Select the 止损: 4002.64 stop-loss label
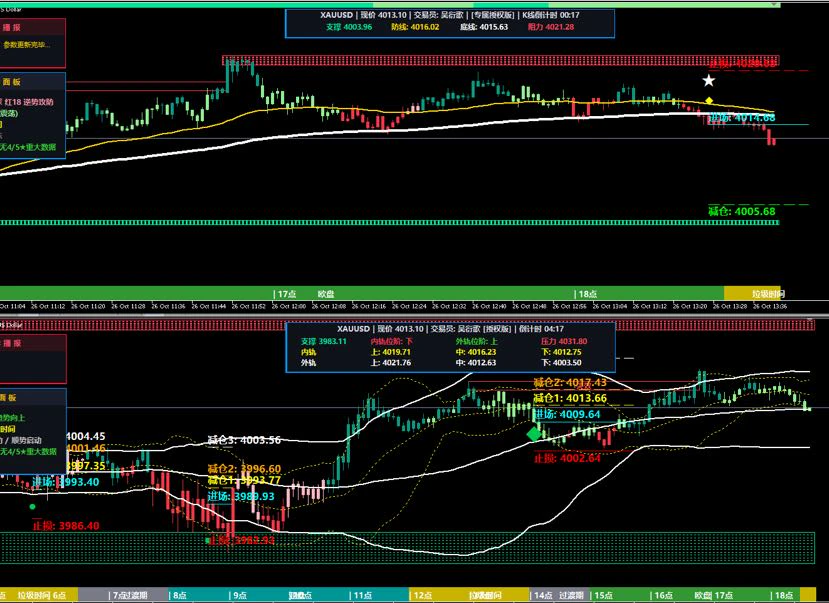The height and width of the screenshot is (603, 829). click(567, 458)
